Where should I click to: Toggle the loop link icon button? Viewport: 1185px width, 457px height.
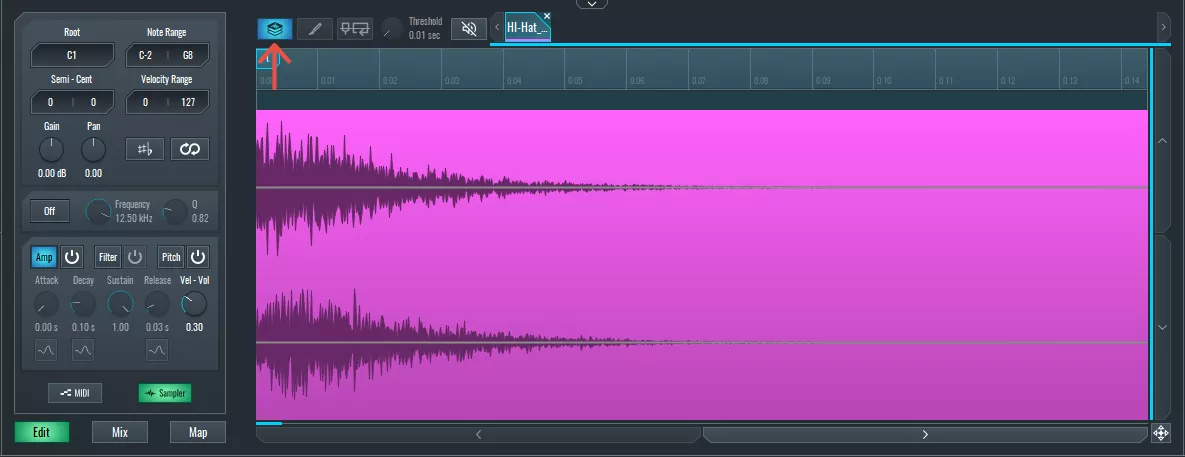(190, 150)
